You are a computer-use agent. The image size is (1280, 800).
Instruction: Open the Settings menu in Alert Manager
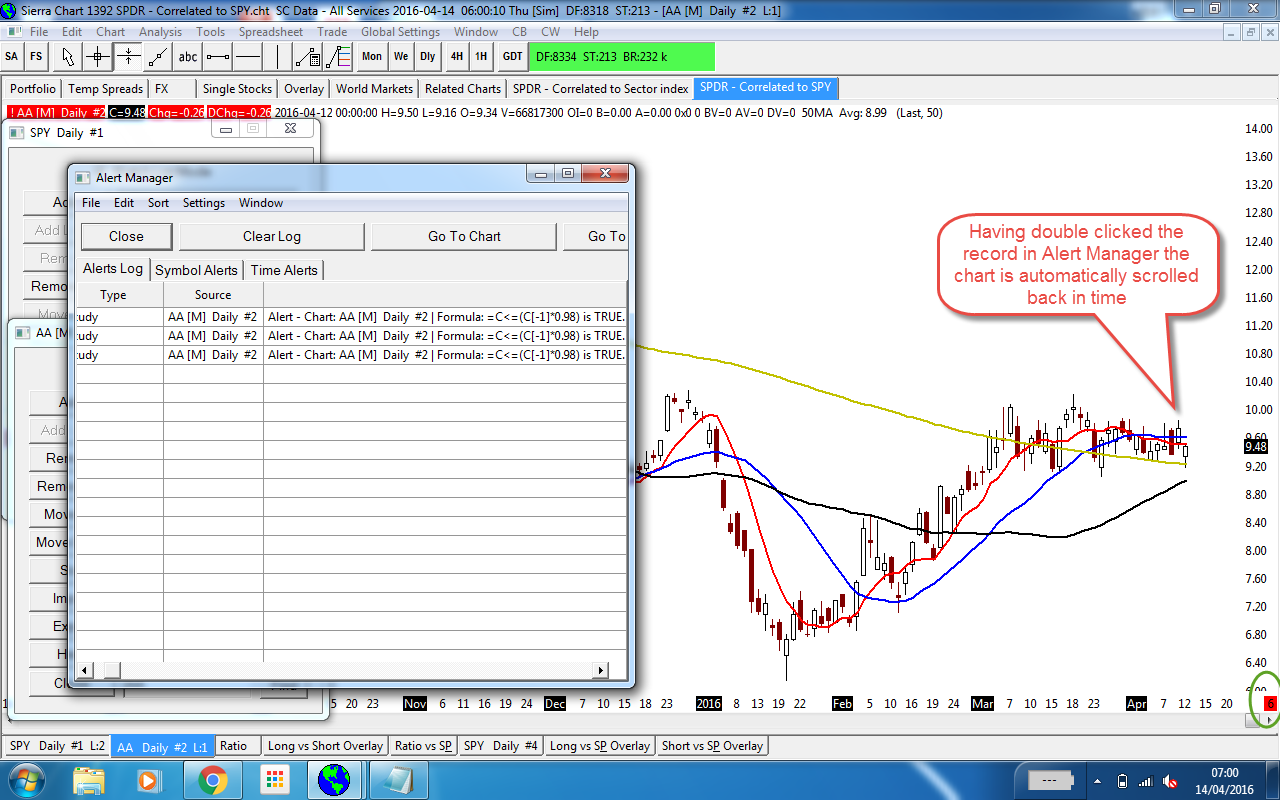(204, 203)
